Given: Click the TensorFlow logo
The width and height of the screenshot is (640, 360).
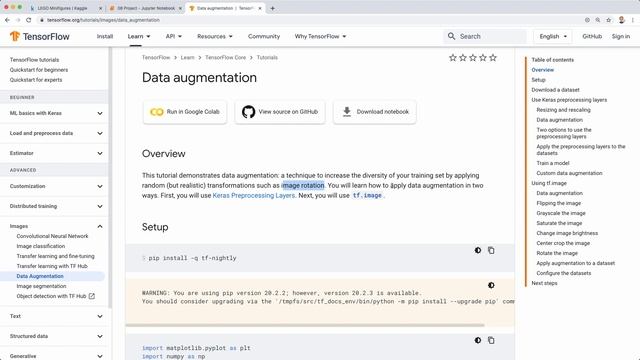Looking at the screenshot, I should tap(40, 36).
